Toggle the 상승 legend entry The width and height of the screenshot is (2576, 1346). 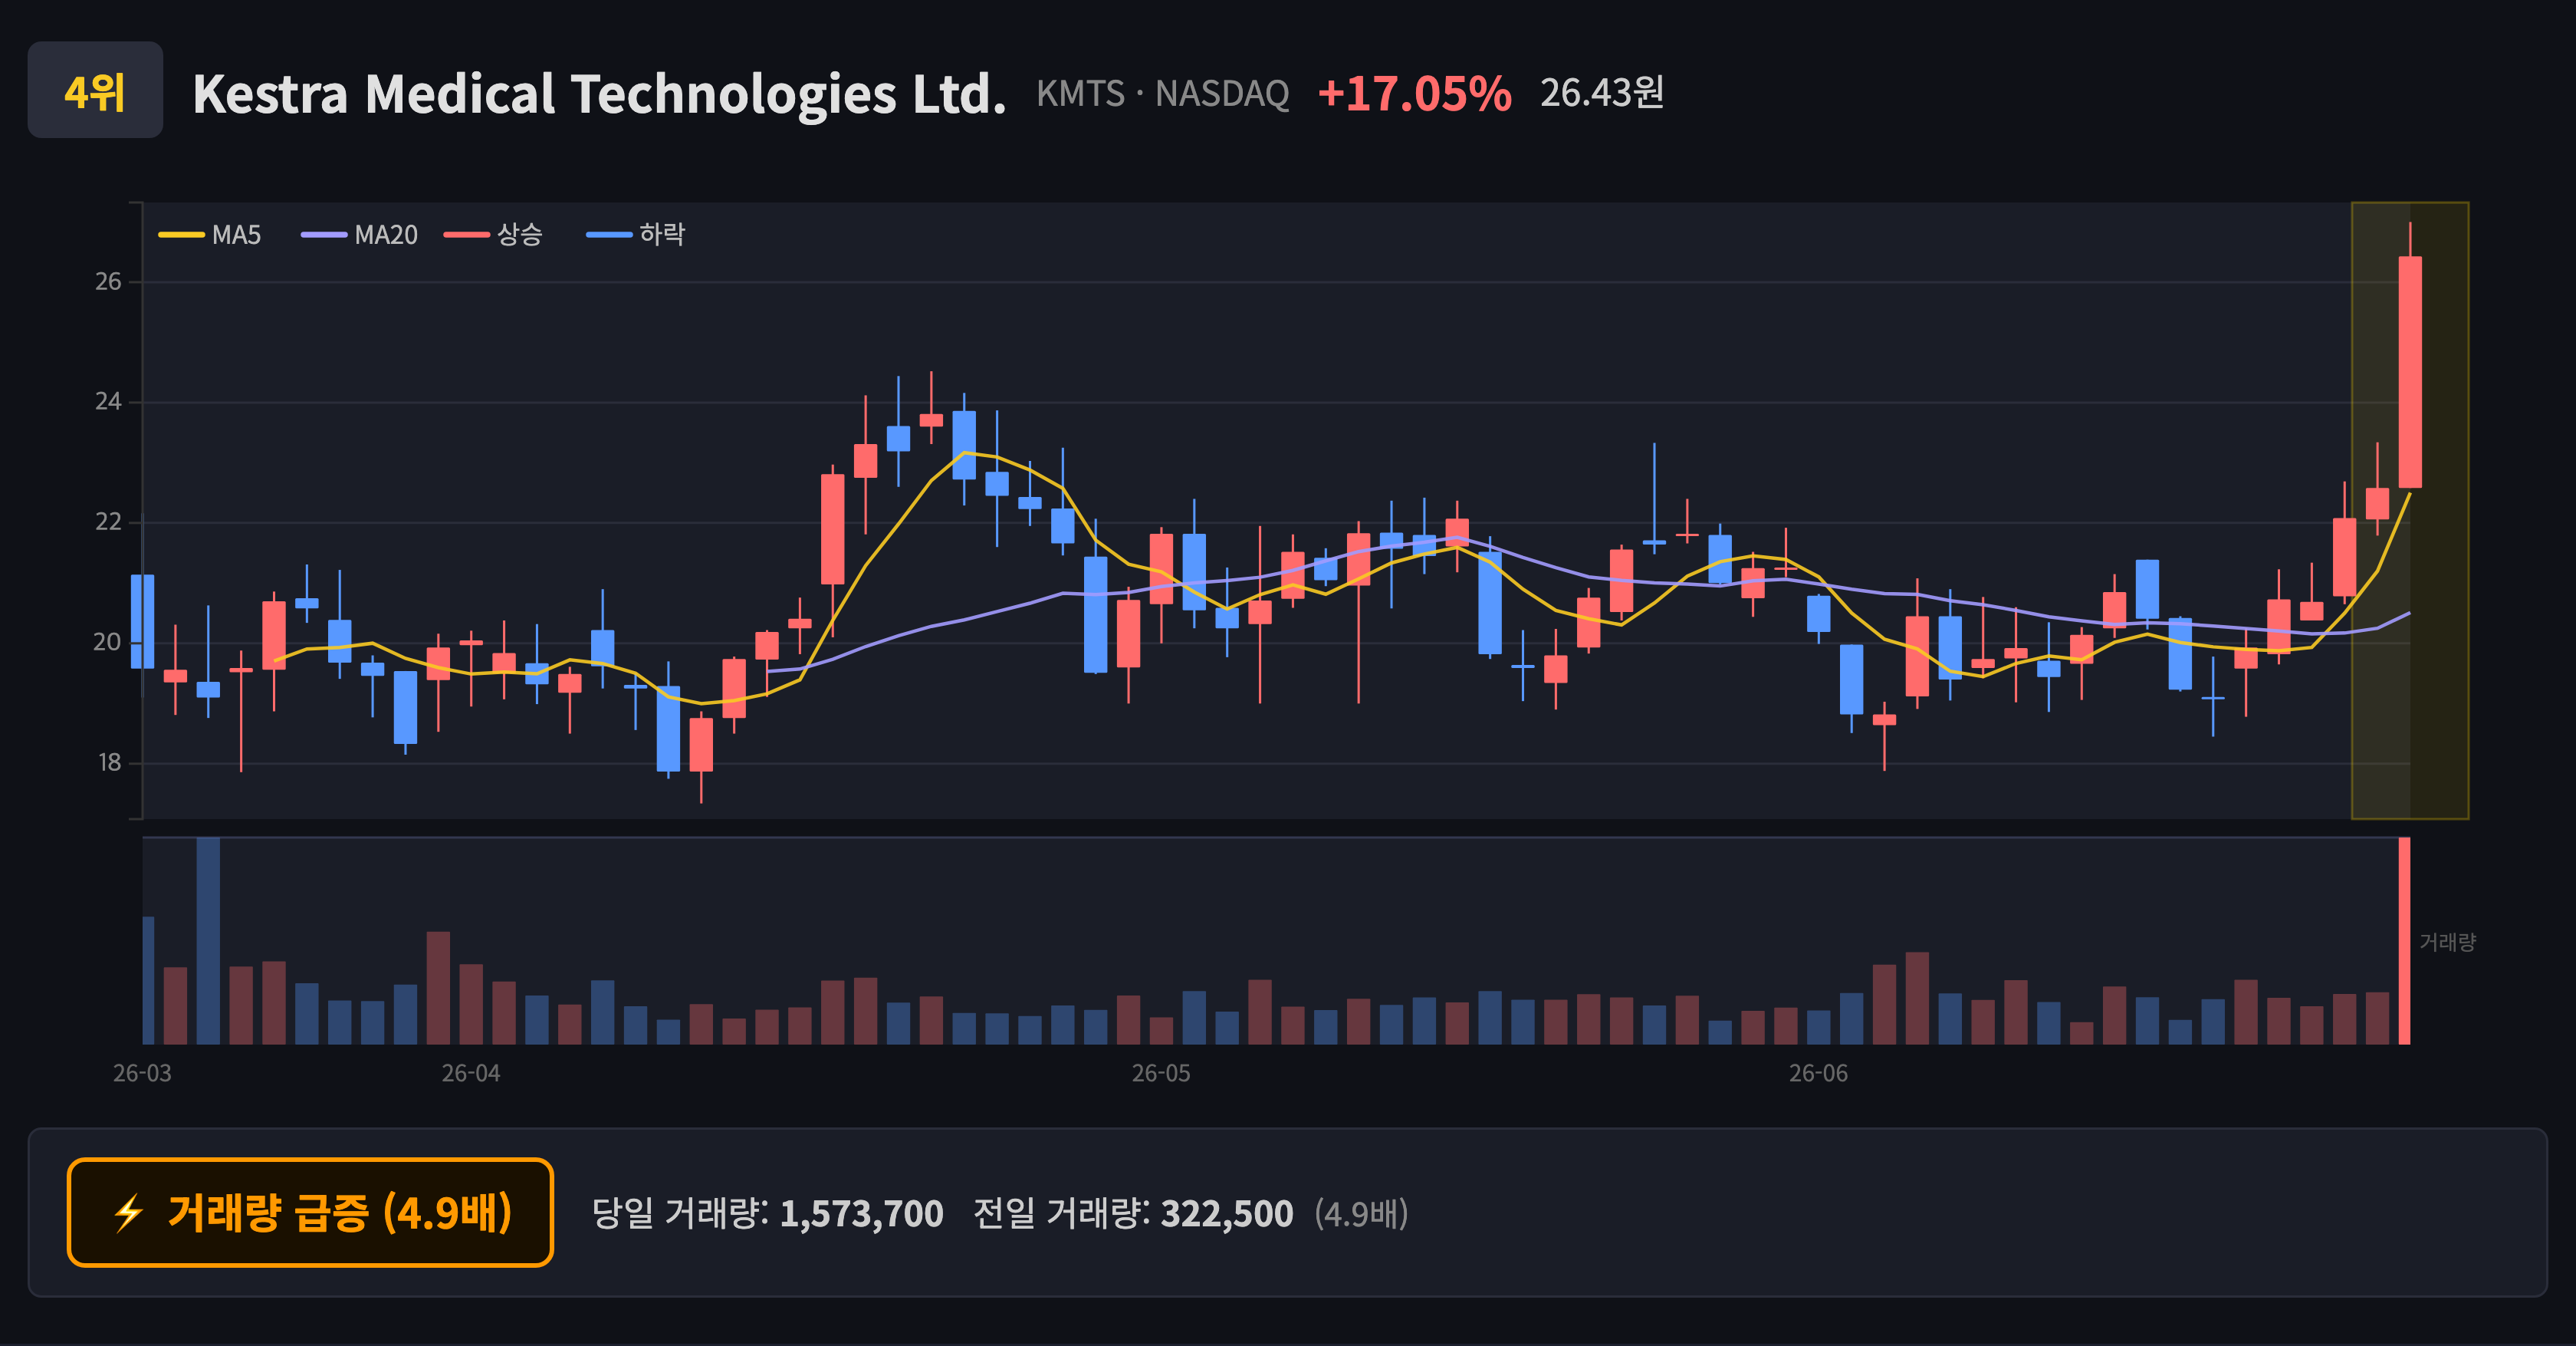click(x=493, y=235)
